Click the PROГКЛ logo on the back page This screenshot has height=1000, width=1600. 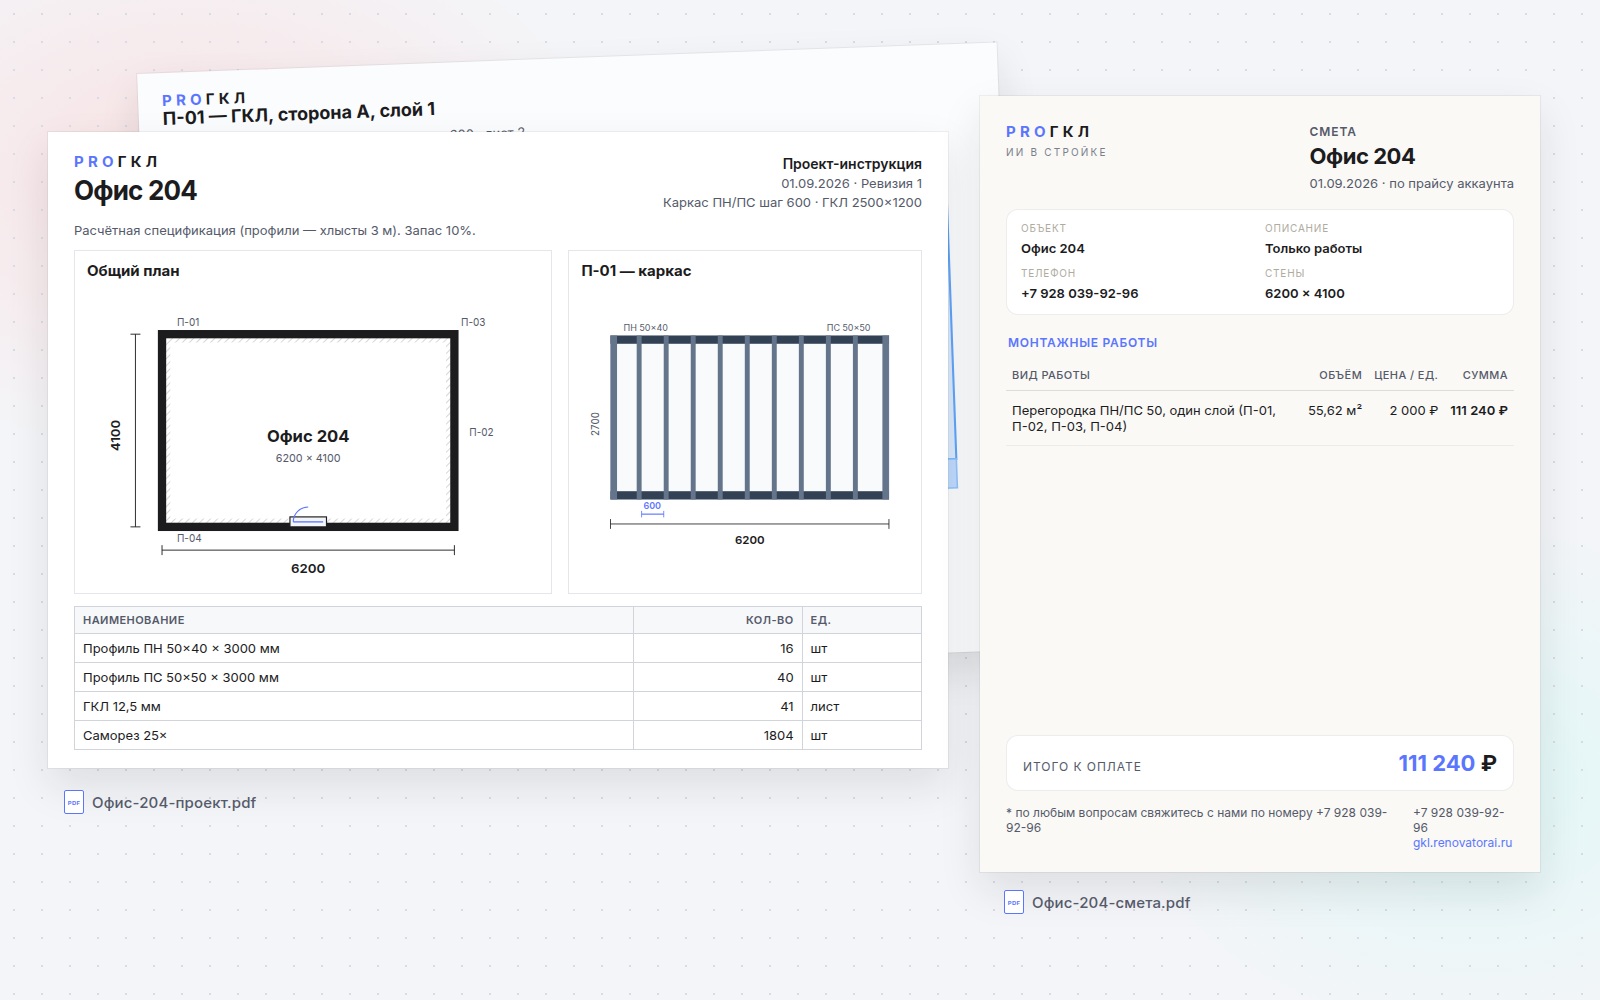(204, 99)
